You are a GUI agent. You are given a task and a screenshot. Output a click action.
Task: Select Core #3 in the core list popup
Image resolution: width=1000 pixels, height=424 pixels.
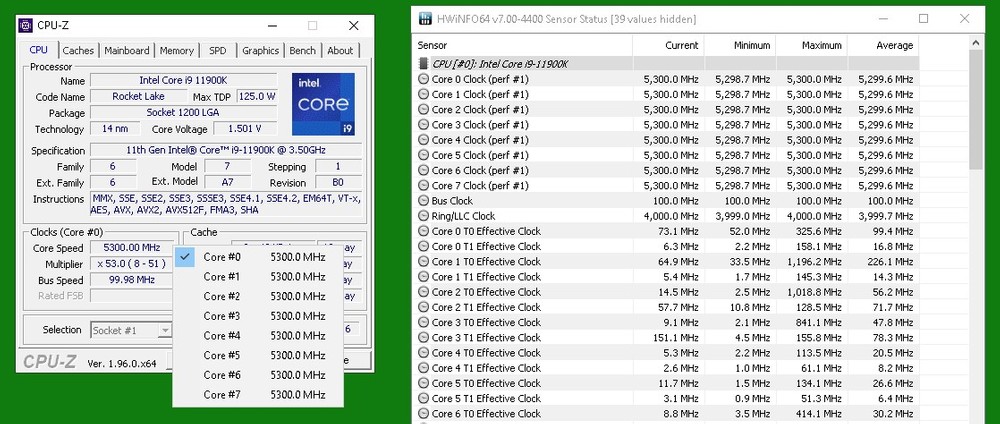tap(258, 316)
